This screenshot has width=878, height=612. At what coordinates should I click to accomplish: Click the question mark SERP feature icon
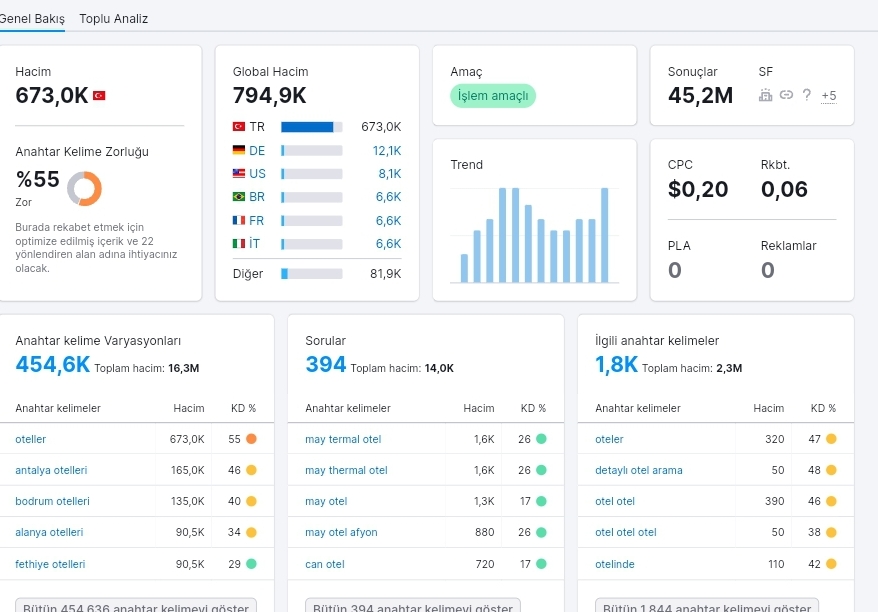coord(806,95)
